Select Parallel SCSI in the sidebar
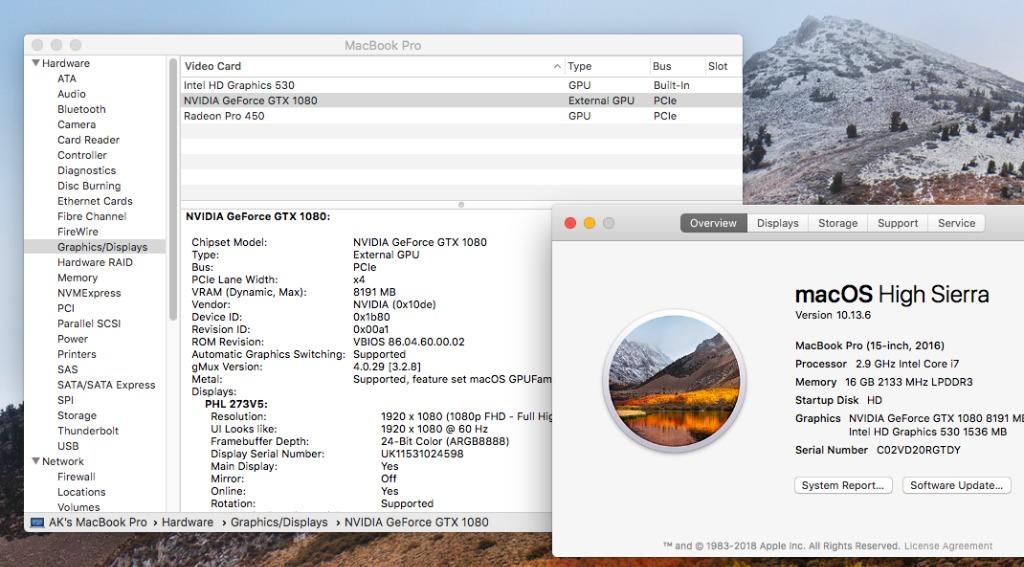This screenshot has height=567, width=1024. pyautogui.click(x=89, y=323)
